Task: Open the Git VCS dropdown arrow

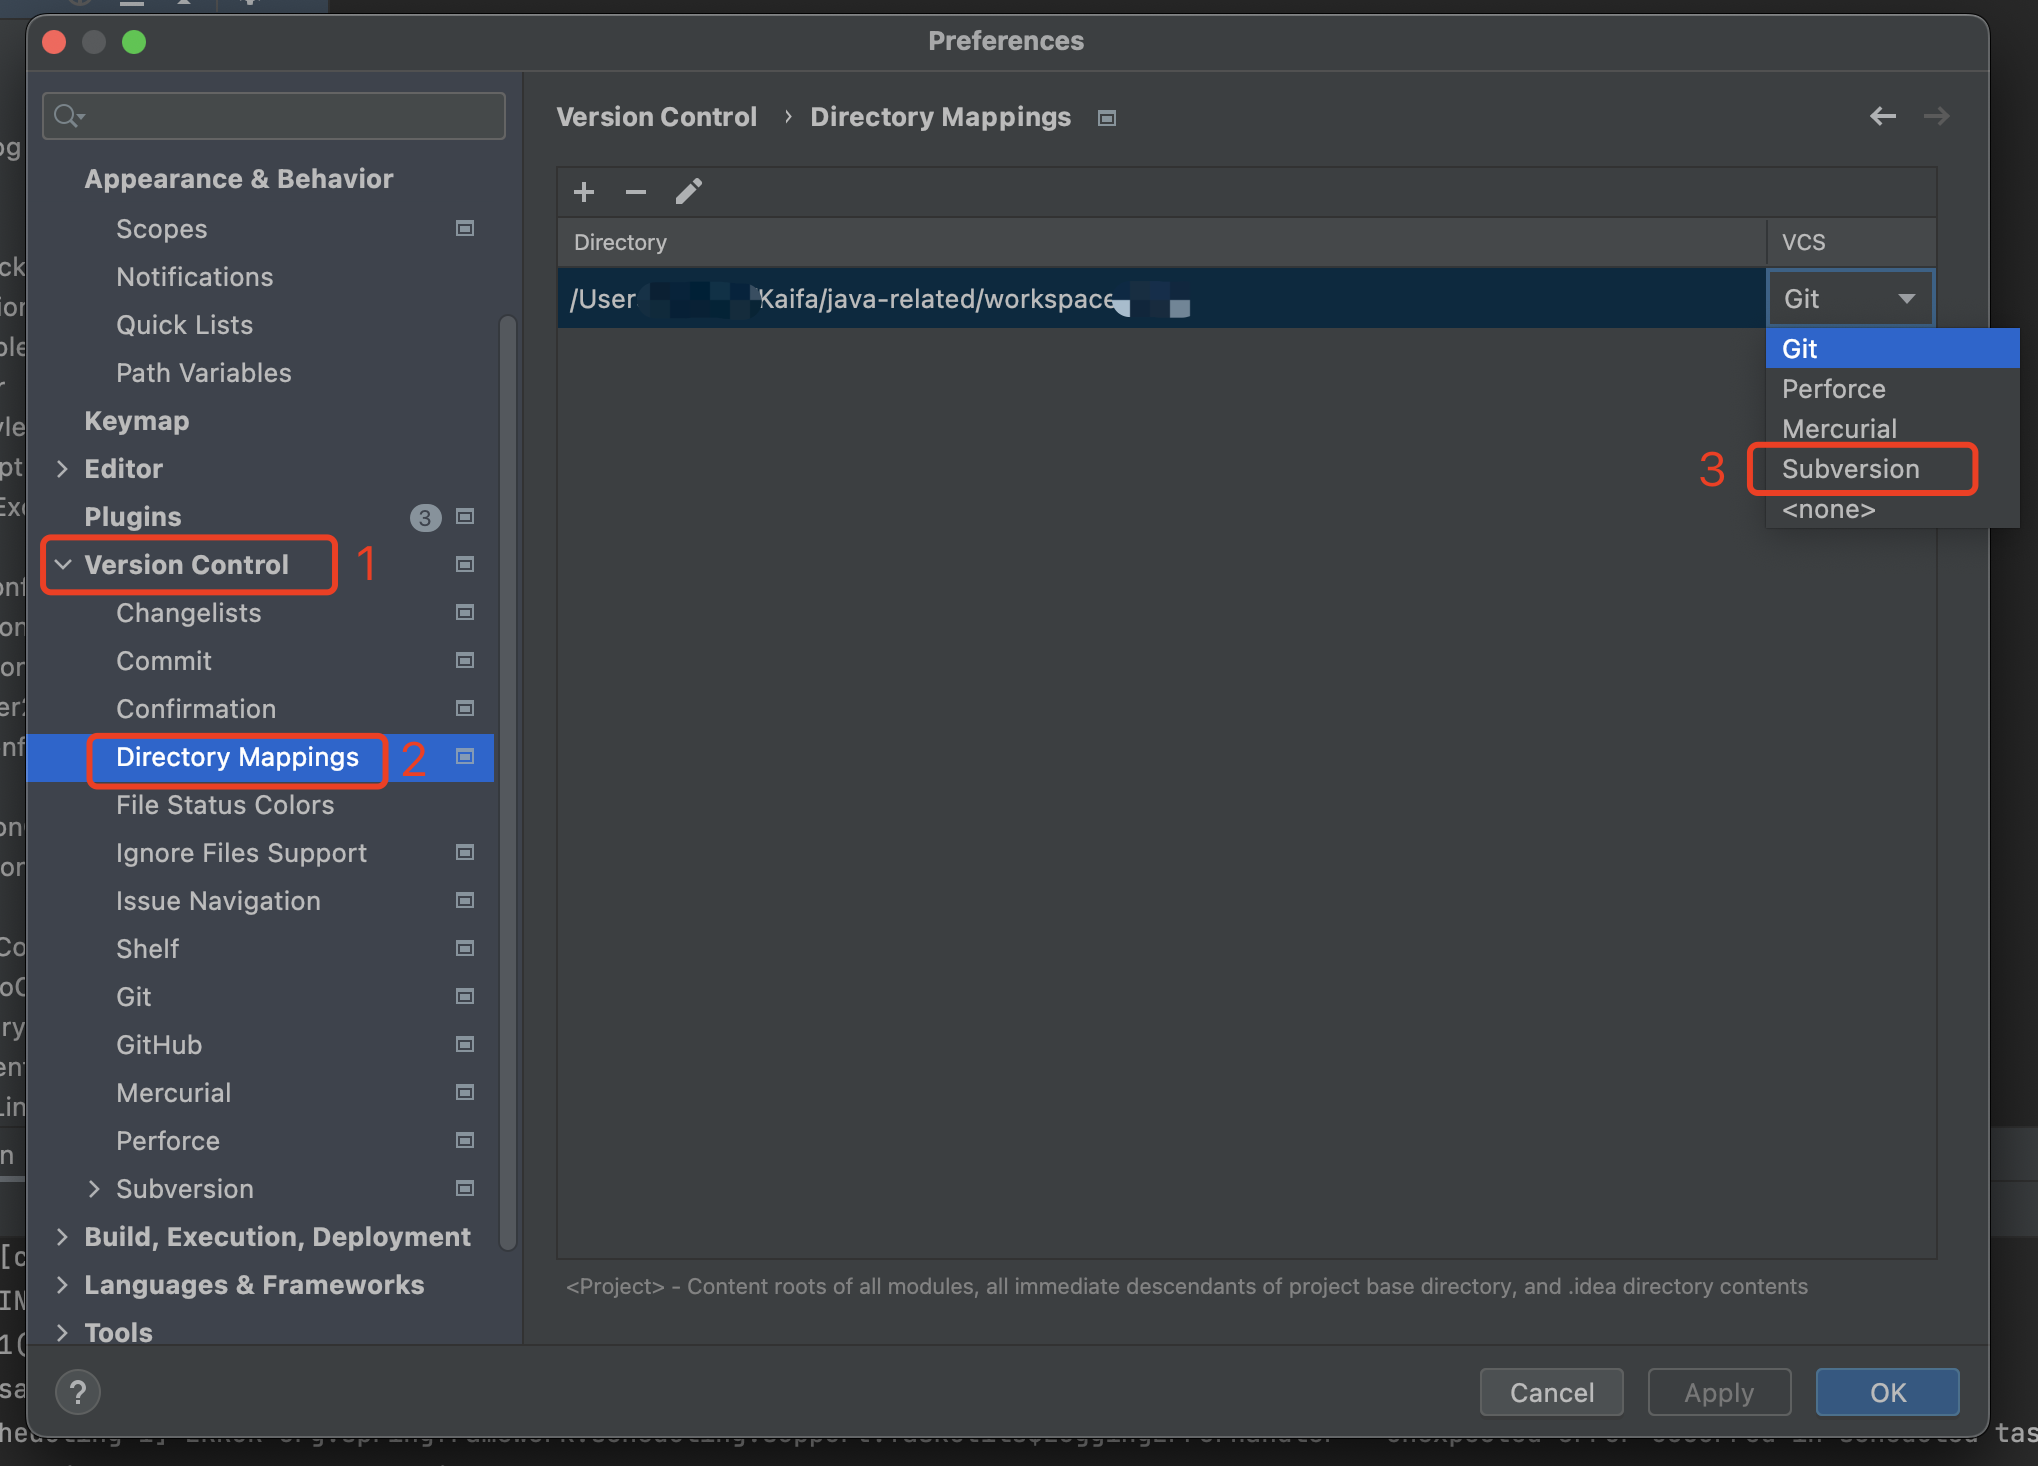Action: point(1906,298)
